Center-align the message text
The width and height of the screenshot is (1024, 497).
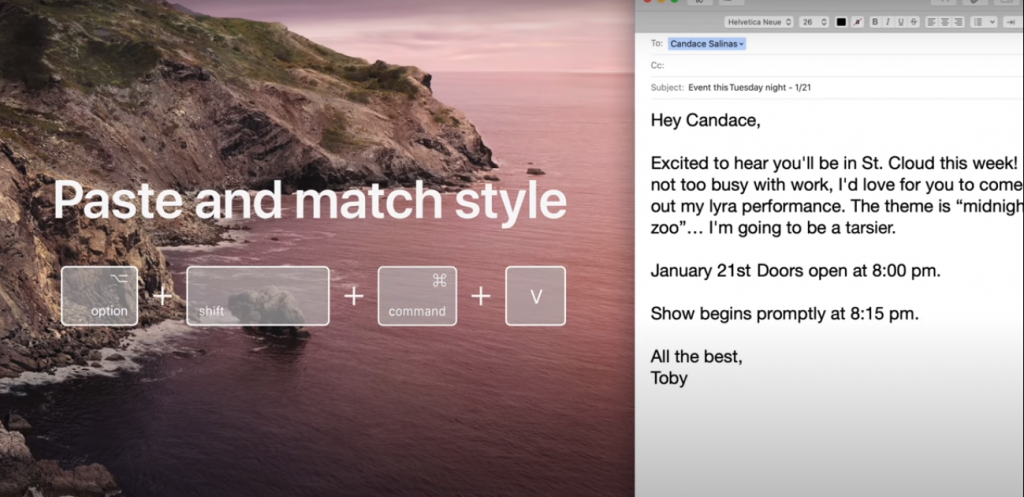point(944,22)
